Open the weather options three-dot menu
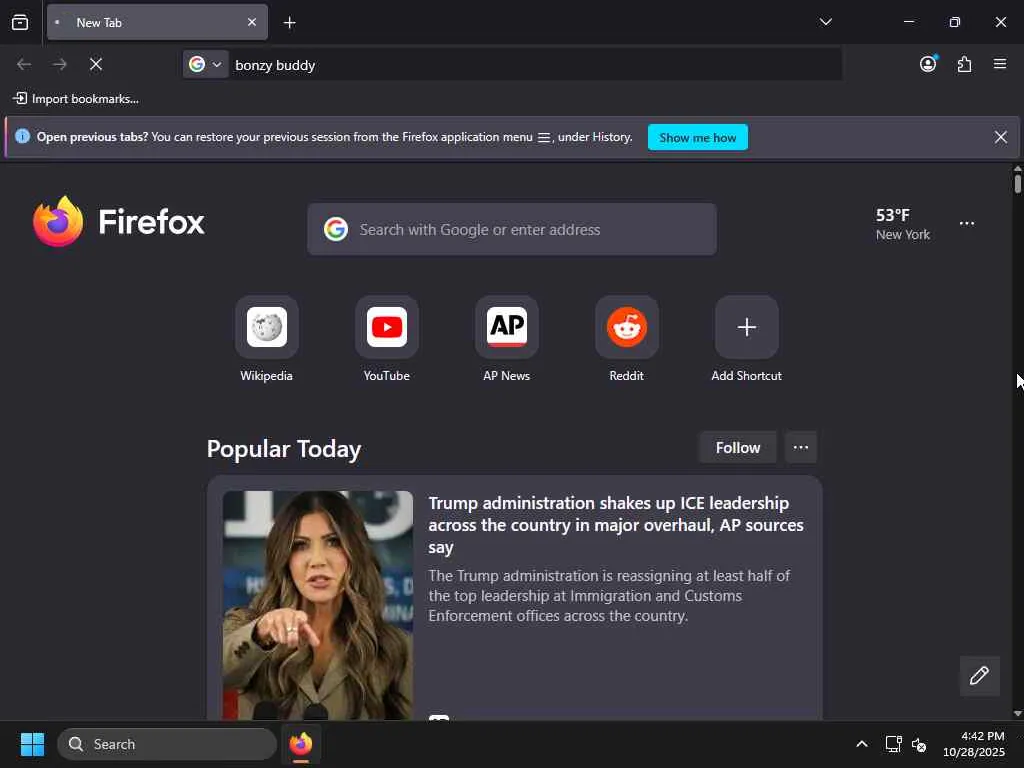 click(967, 223)
